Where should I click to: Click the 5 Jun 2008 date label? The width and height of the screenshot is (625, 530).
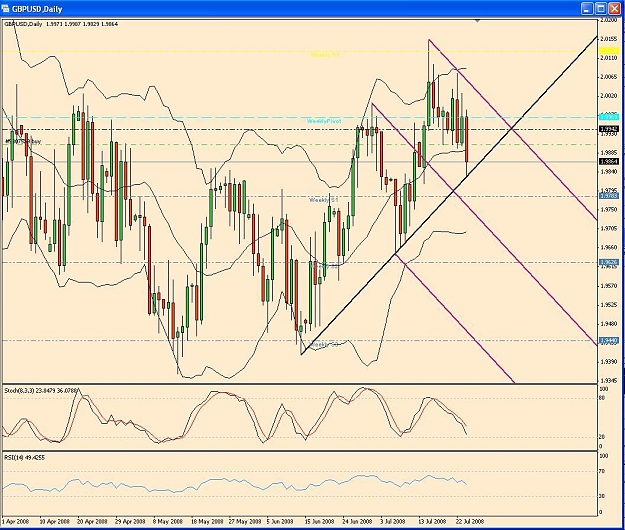[280, 521]
